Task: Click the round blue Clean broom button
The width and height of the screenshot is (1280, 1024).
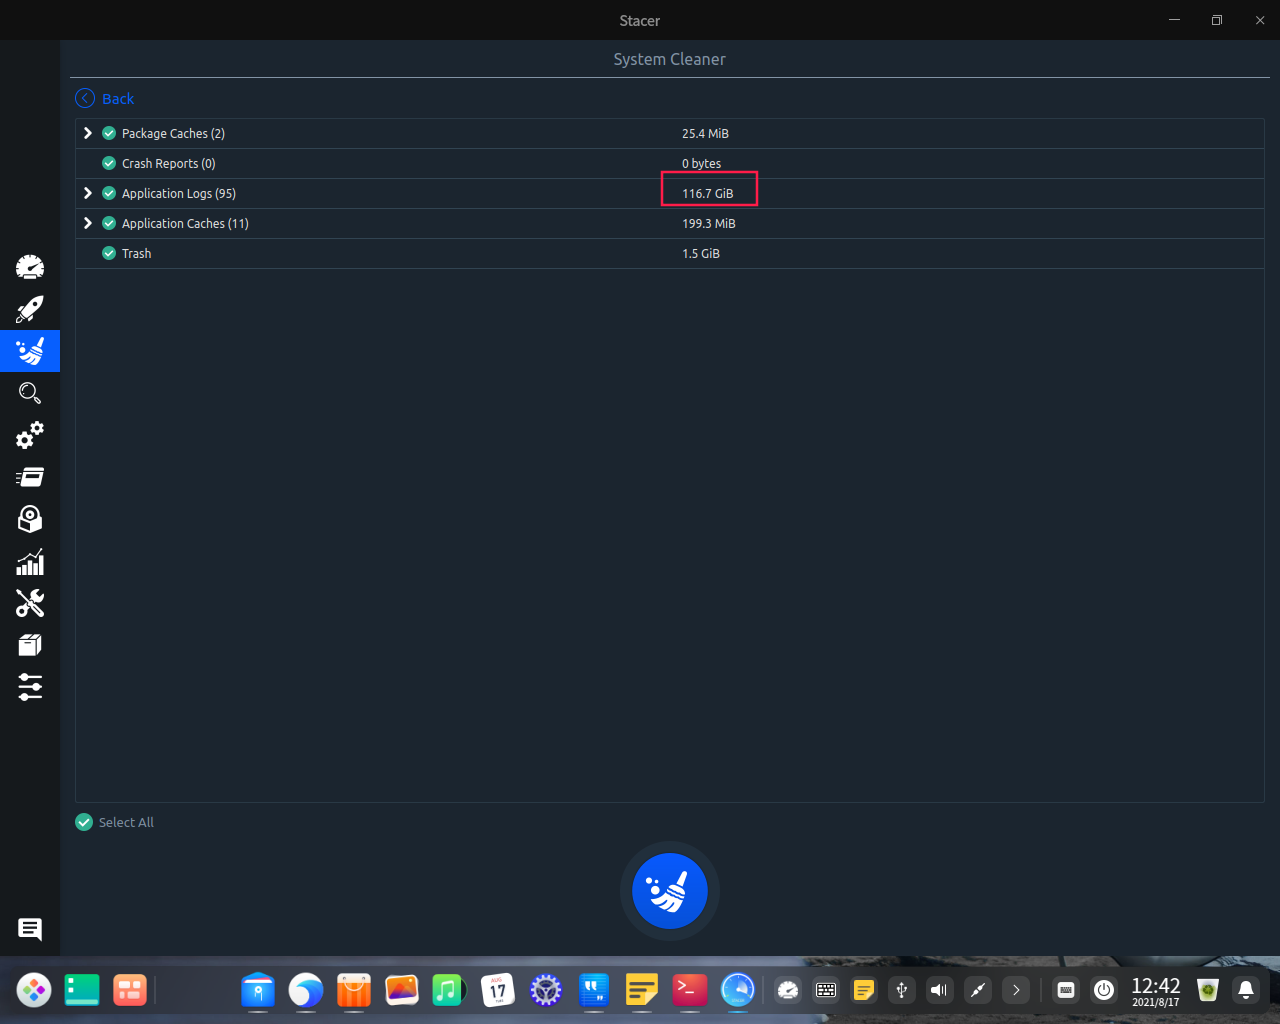Action: point(670,891)
